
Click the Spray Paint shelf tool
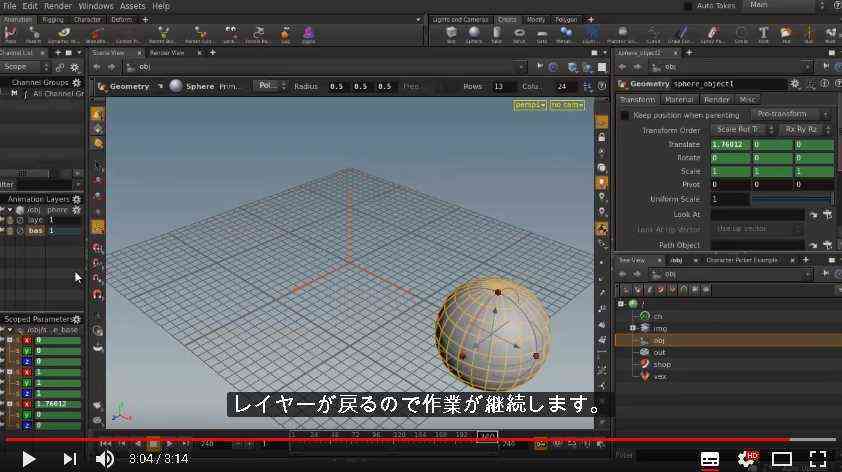[x=712, y=34]
